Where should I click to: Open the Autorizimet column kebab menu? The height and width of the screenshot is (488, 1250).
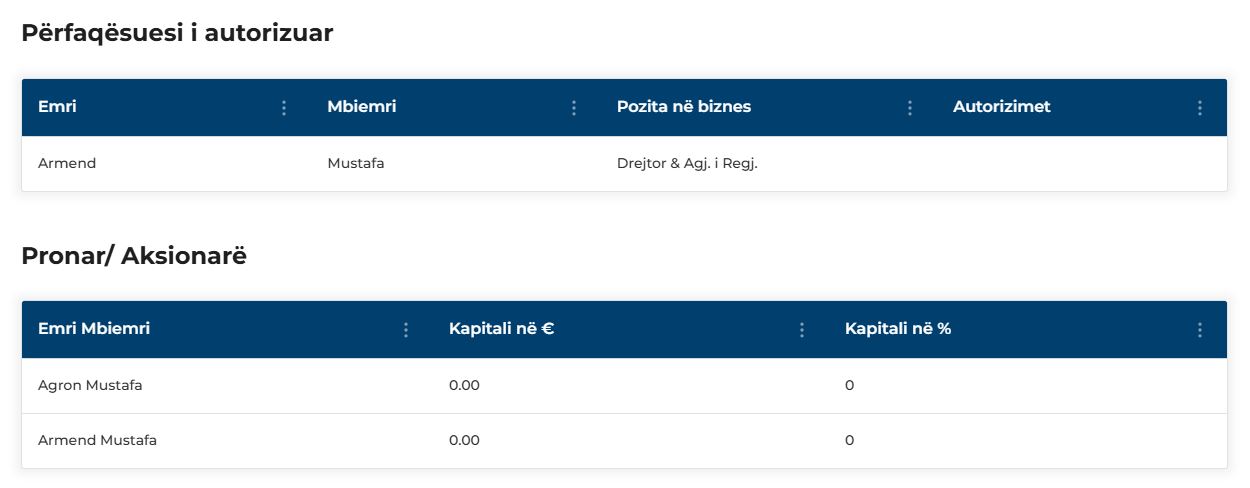1200,108
